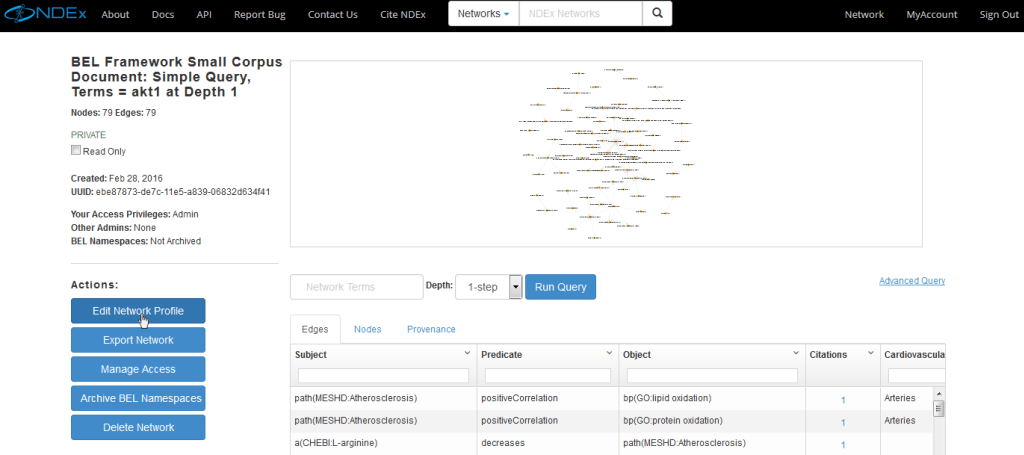This screenshot has width=1024, height=455.
Task: Open the Networks search-type dropdown
Action: click(483, 14)
